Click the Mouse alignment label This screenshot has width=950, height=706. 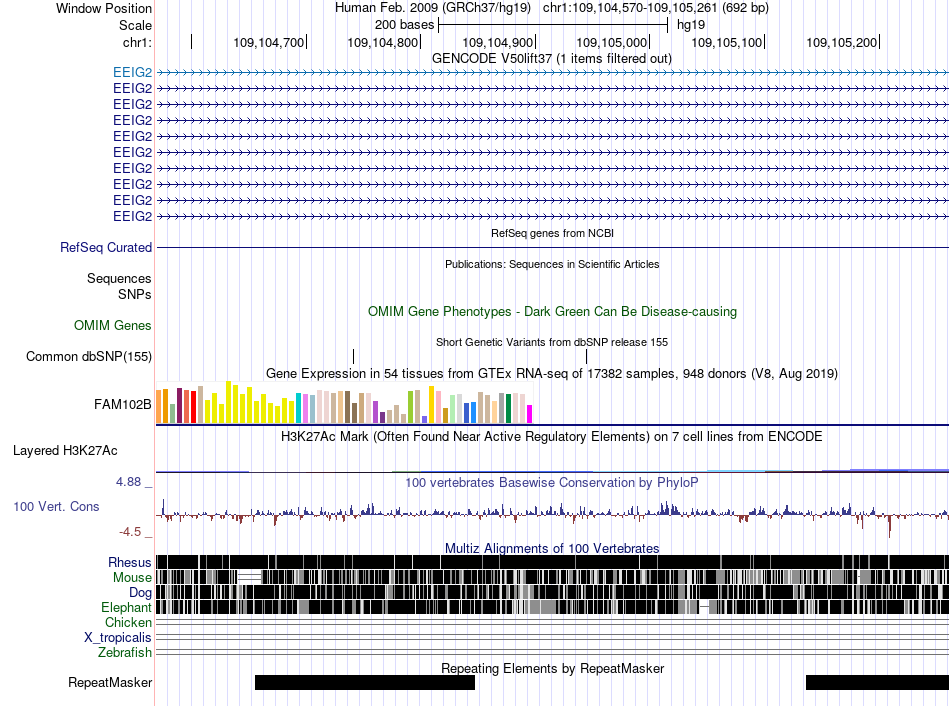[132, 578]
